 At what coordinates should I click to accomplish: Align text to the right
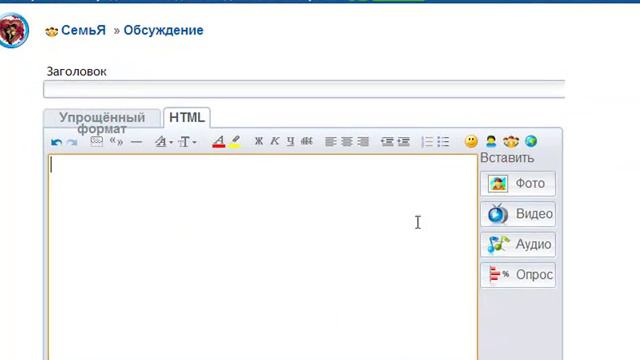[363, 142]
